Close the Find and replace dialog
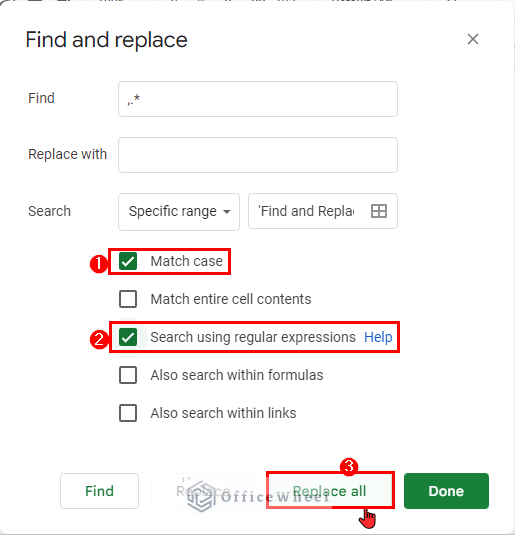Screen dimensions: 515x535 click(x=473, y=39)
